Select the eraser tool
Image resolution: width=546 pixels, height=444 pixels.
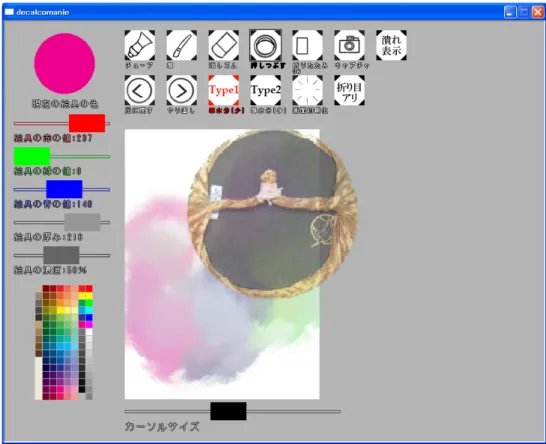[x=224, y=45]
